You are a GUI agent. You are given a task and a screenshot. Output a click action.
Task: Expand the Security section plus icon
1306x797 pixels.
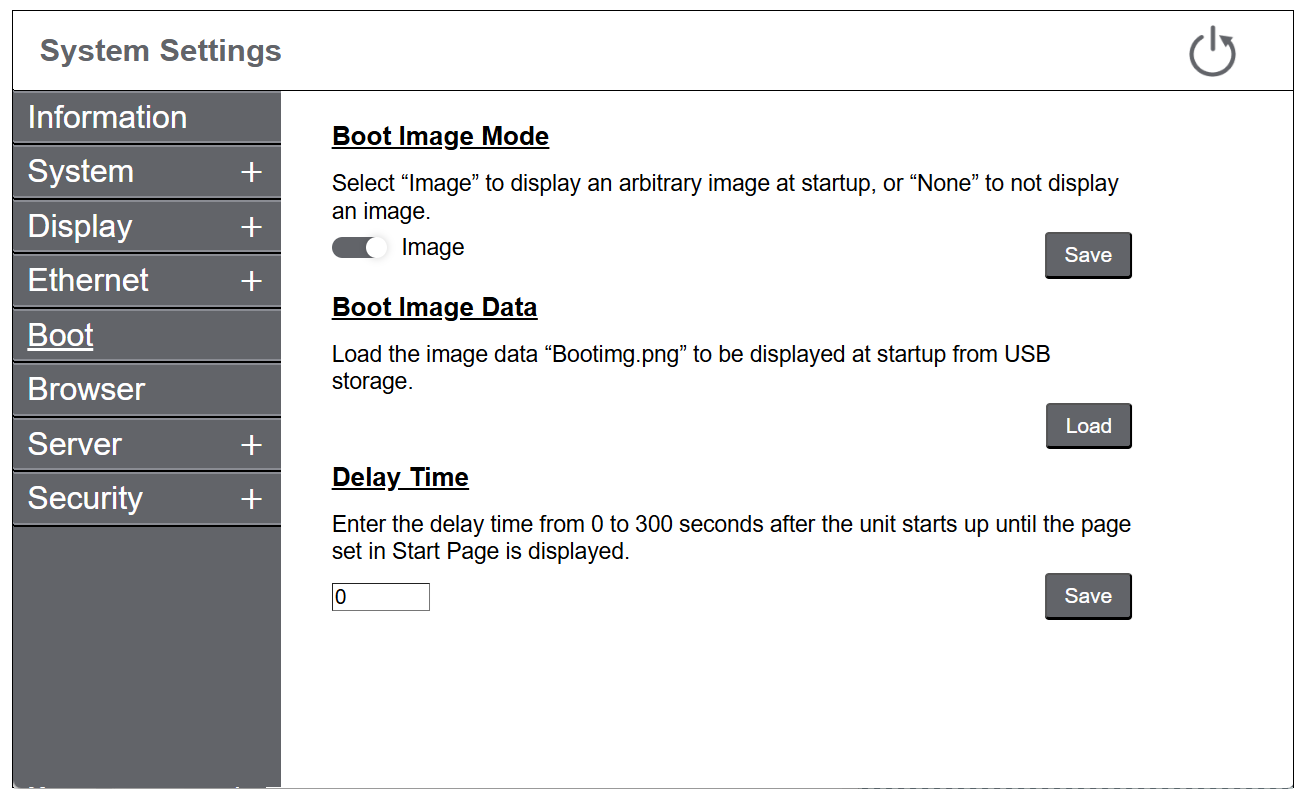[251, 499]
